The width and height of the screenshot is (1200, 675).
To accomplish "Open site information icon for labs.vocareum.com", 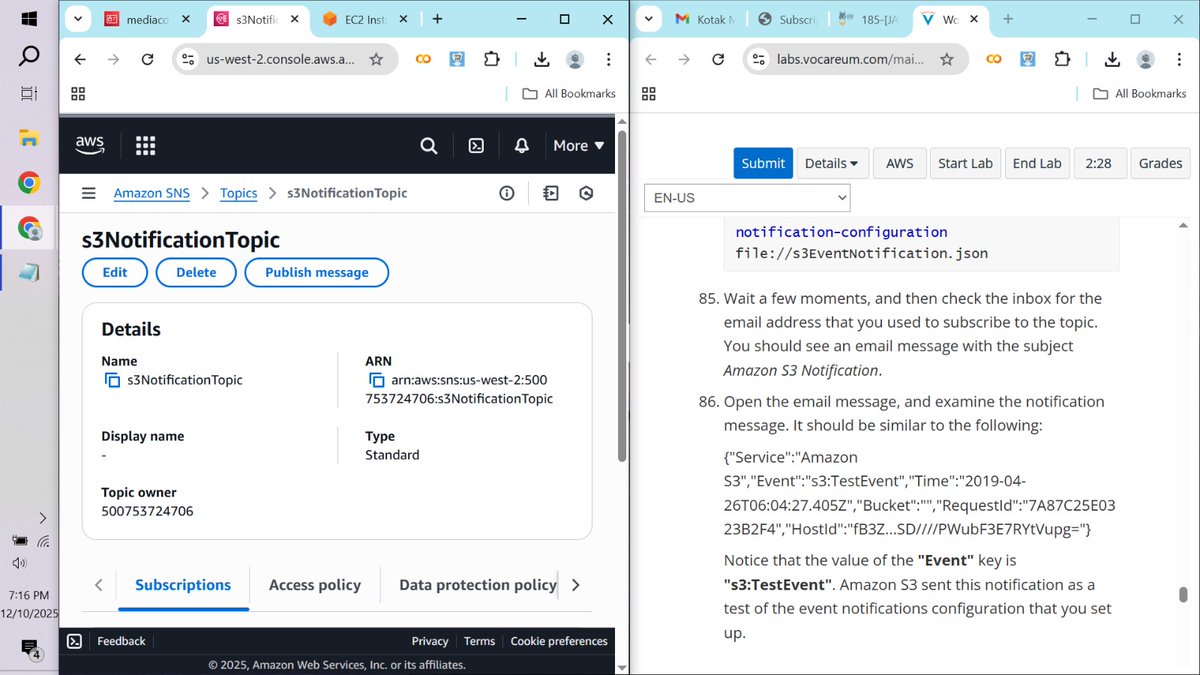I will click(x=759, y=60).
